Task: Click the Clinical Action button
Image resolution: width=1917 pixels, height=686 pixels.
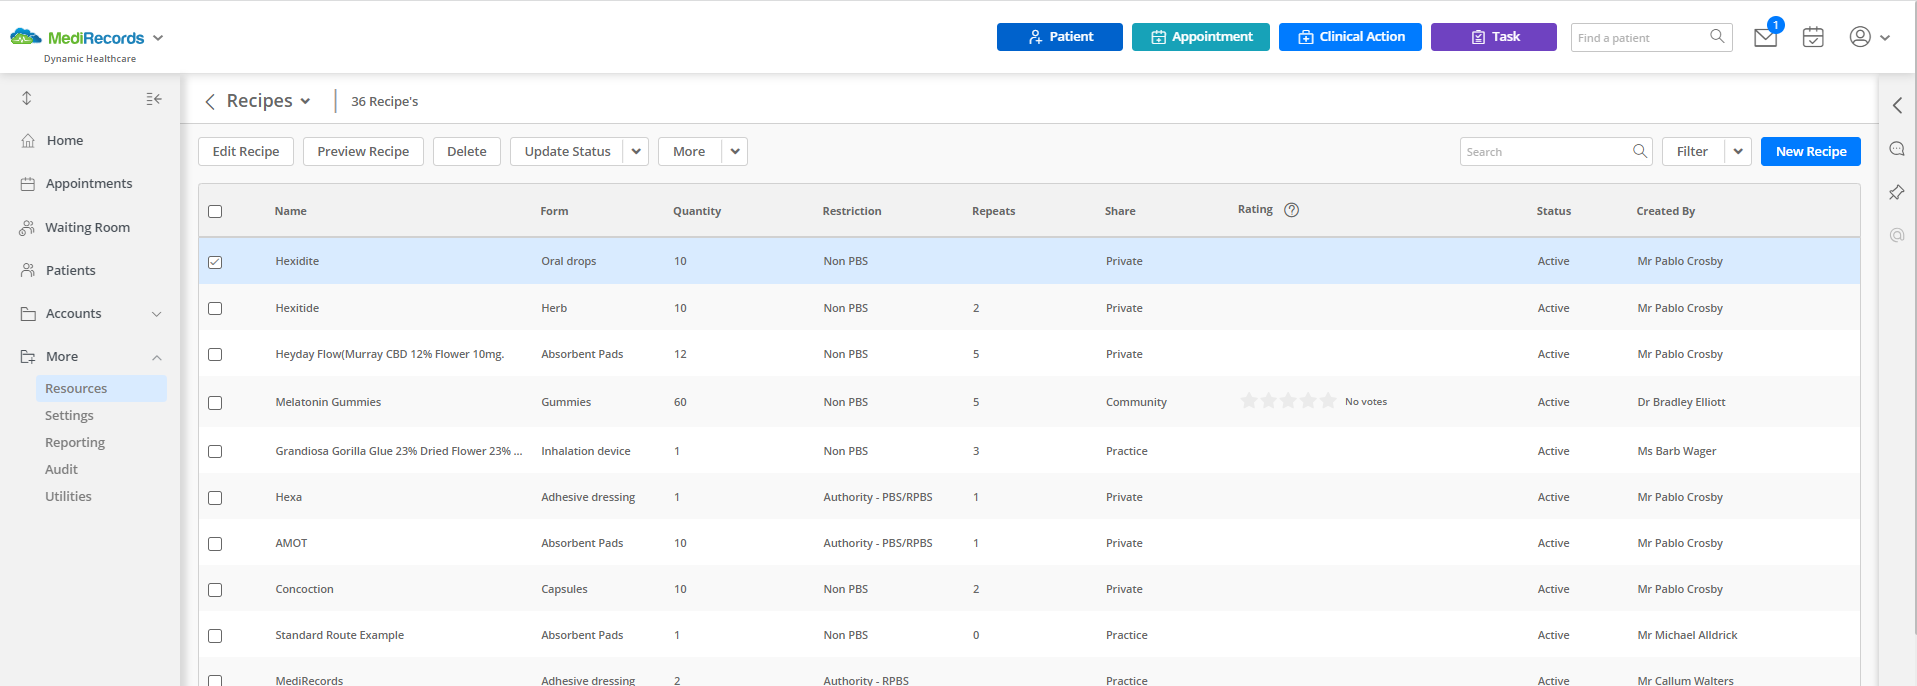Action: (x=1350, y=37)
